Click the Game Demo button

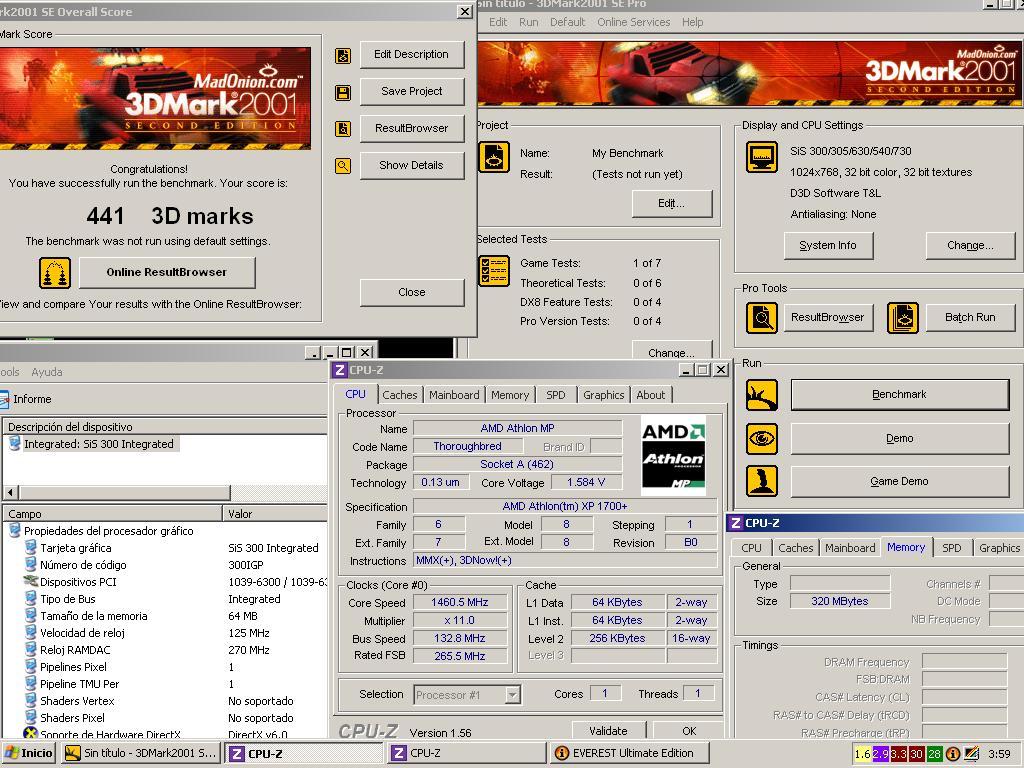point(899,481)
